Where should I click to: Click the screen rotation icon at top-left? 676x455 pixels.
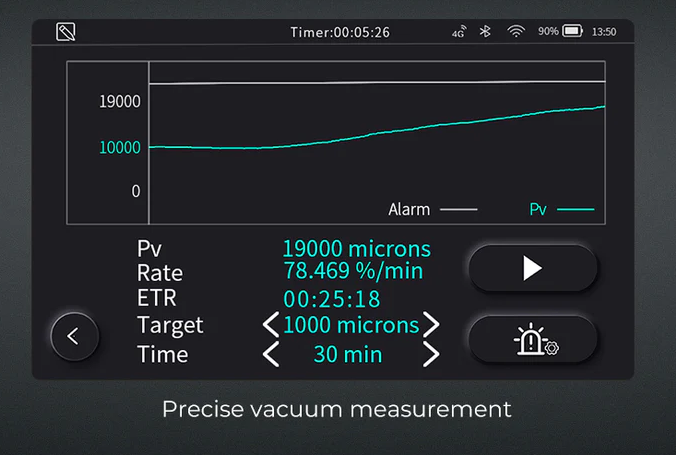(66, 32)
